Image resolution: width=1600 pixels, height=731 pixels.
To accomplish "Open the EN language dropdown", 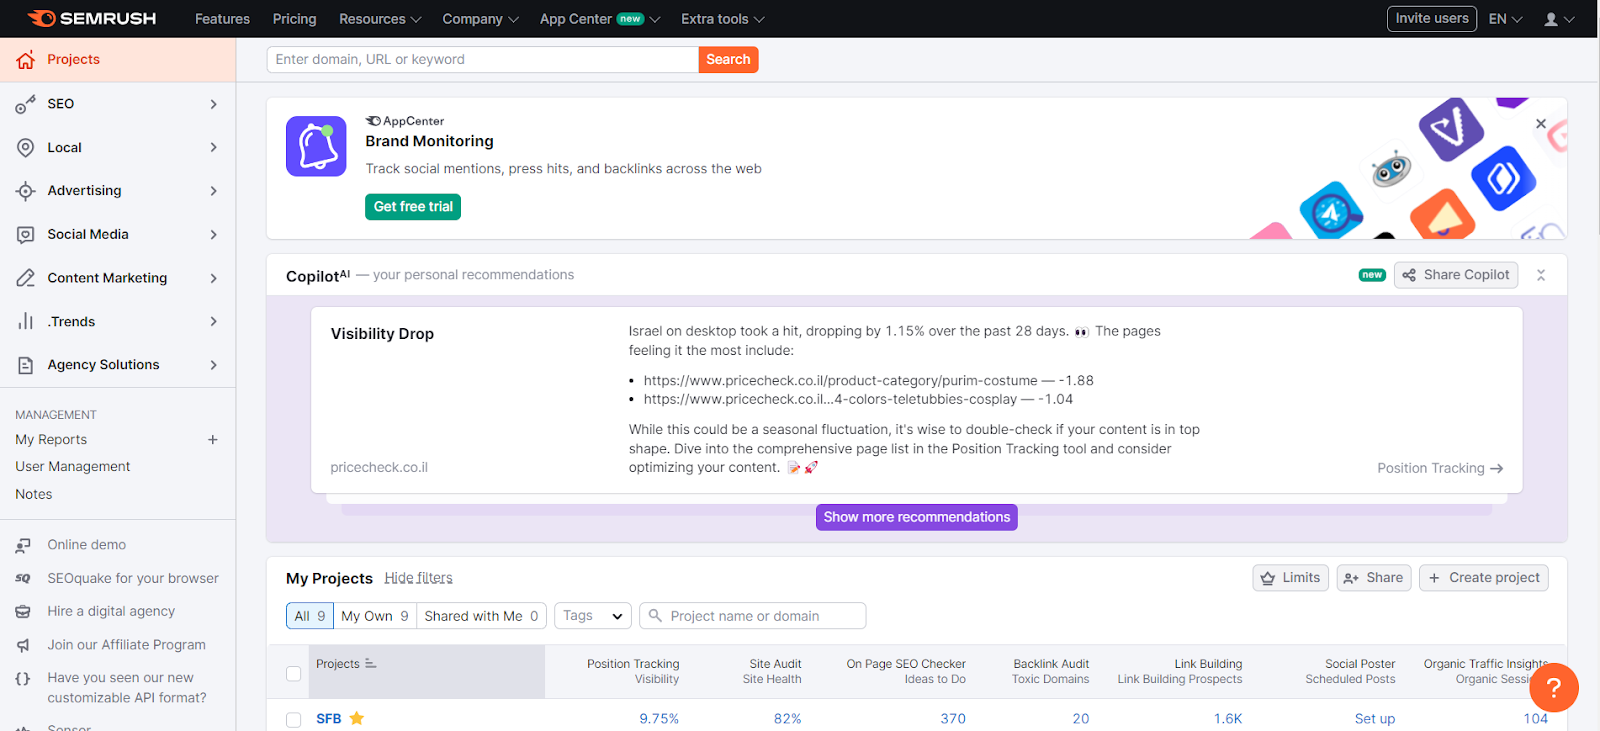I will click(1505, 19).
